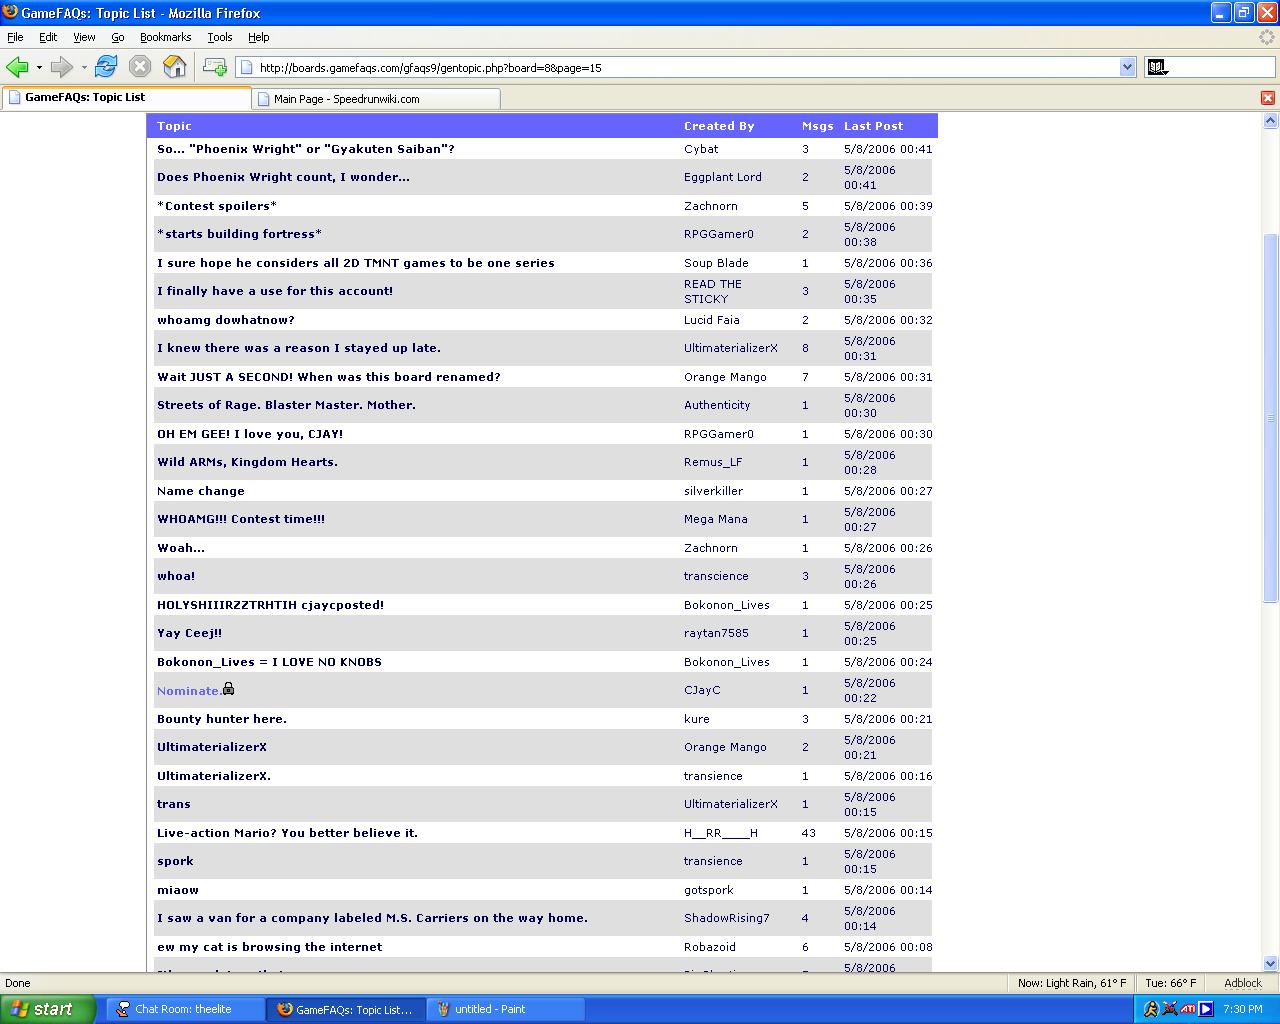Open 'Live-action Mario? You better believe it.'

[x=287, y=833]
